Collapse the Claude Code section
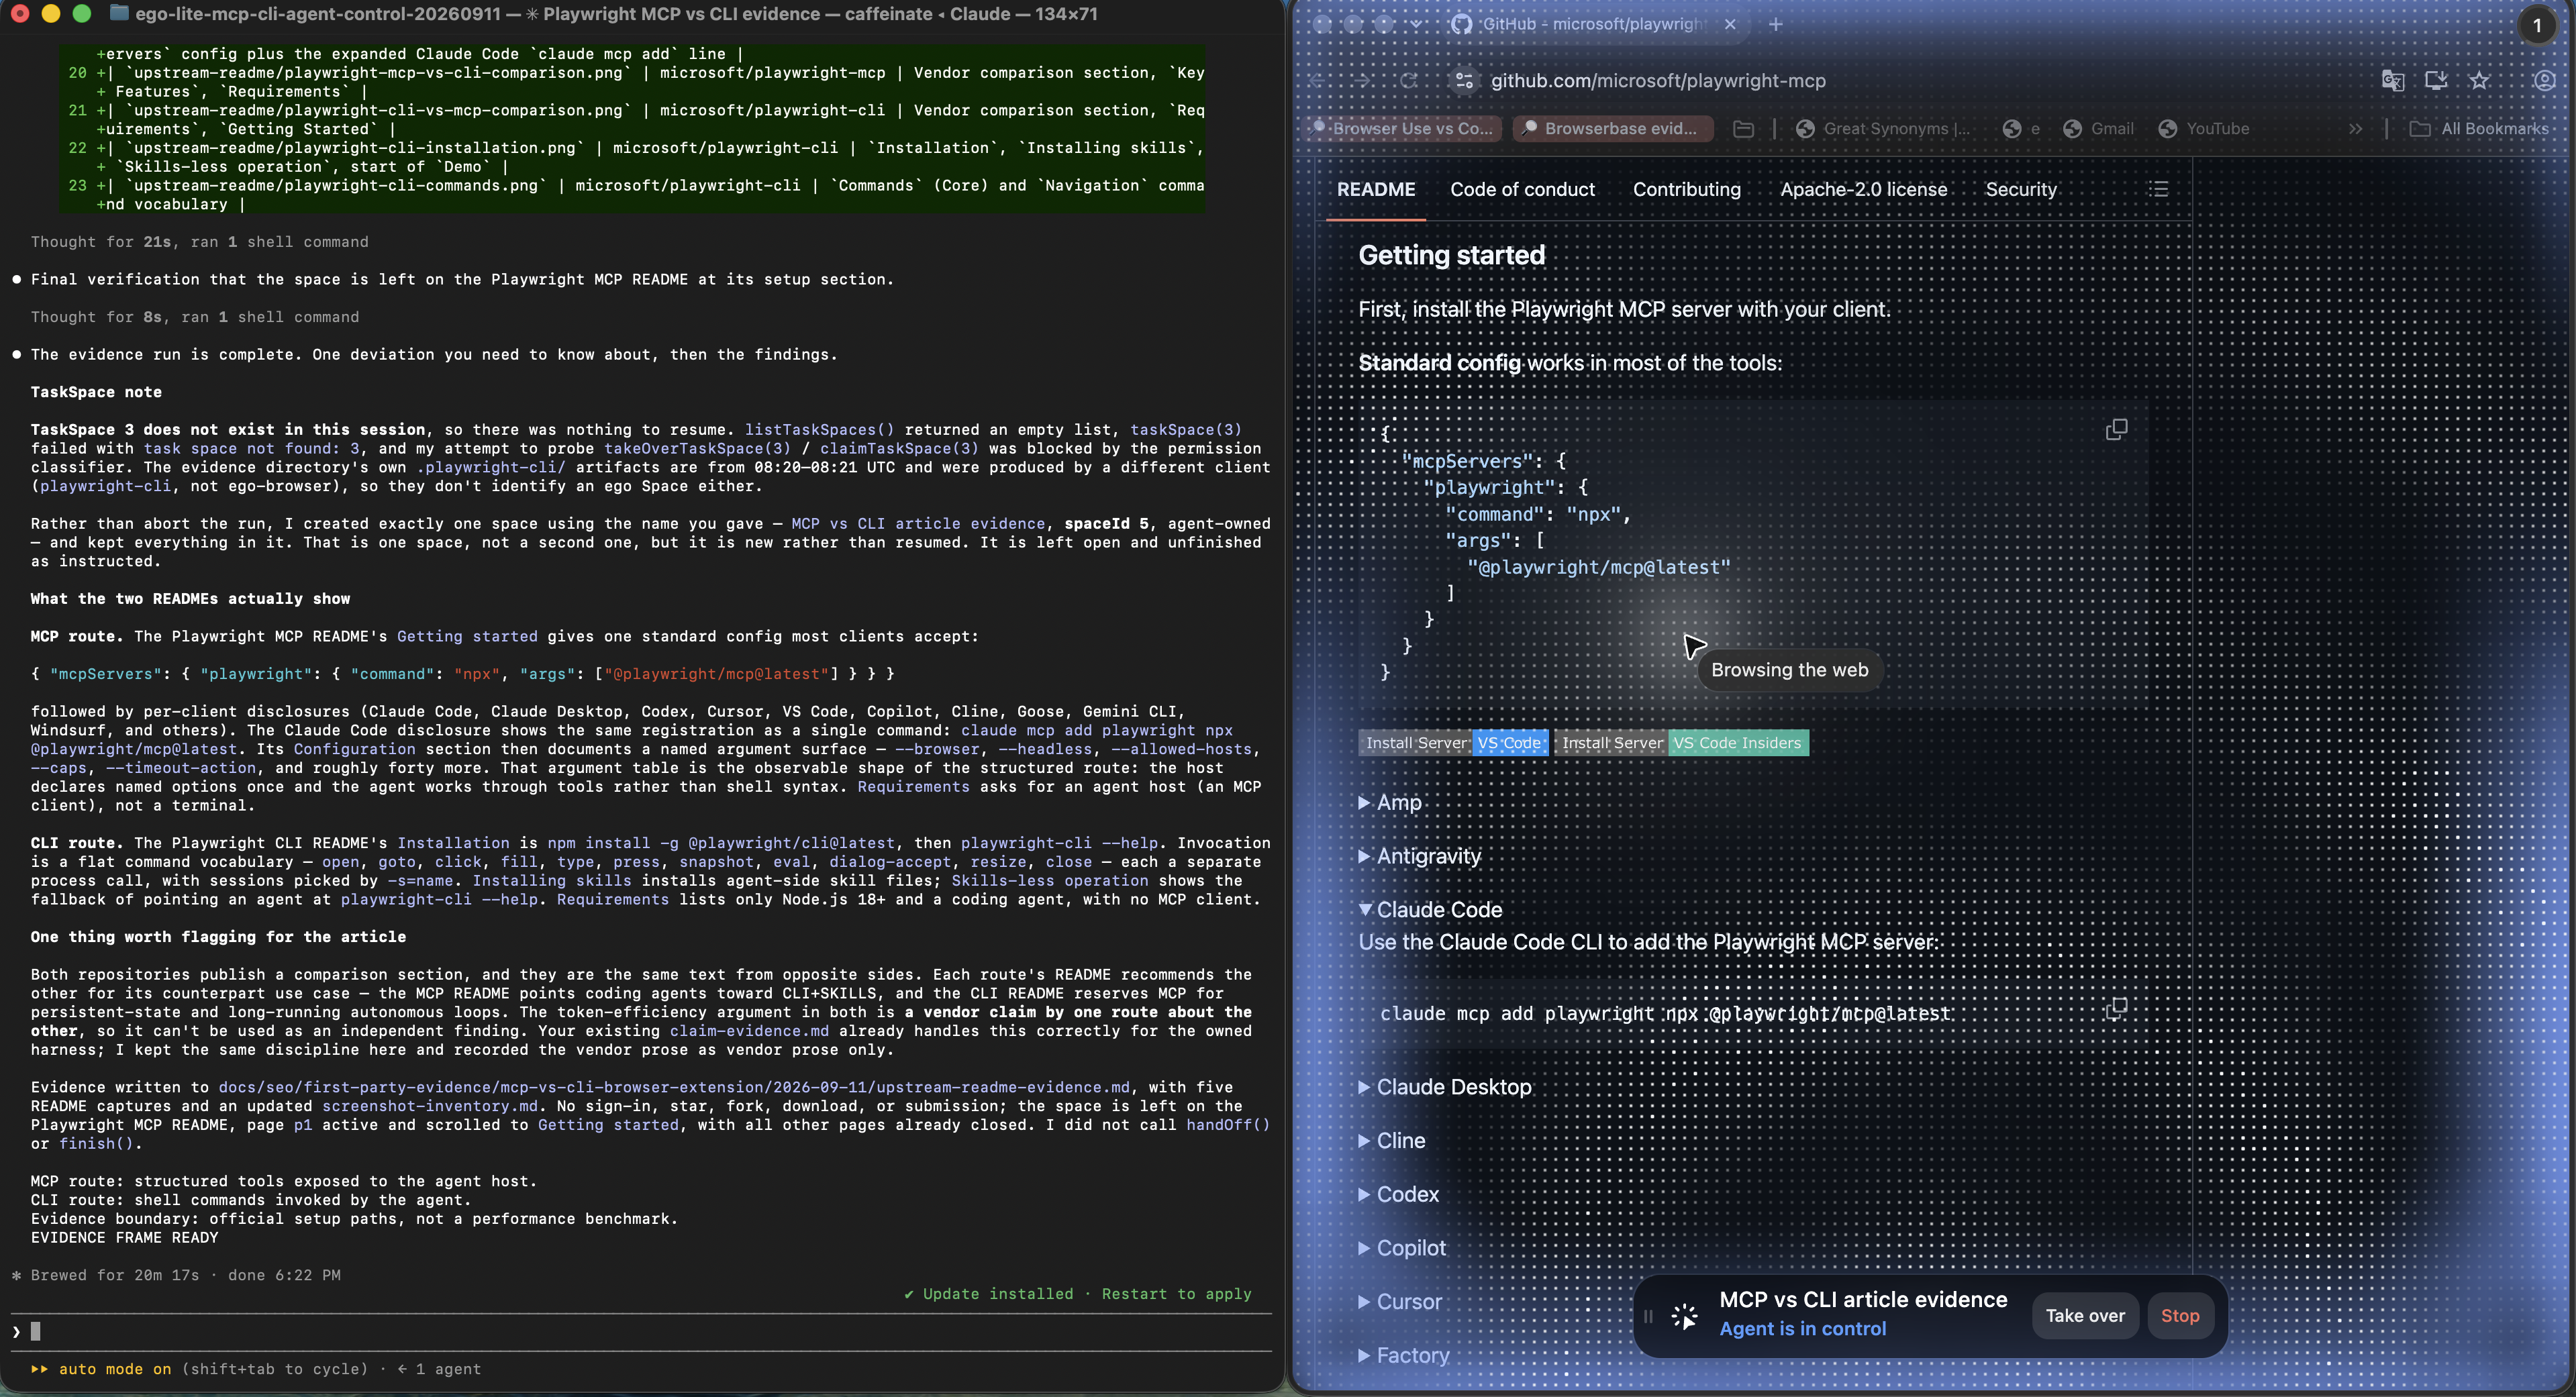The image size is (2576, 1397). pos(1430,910)
